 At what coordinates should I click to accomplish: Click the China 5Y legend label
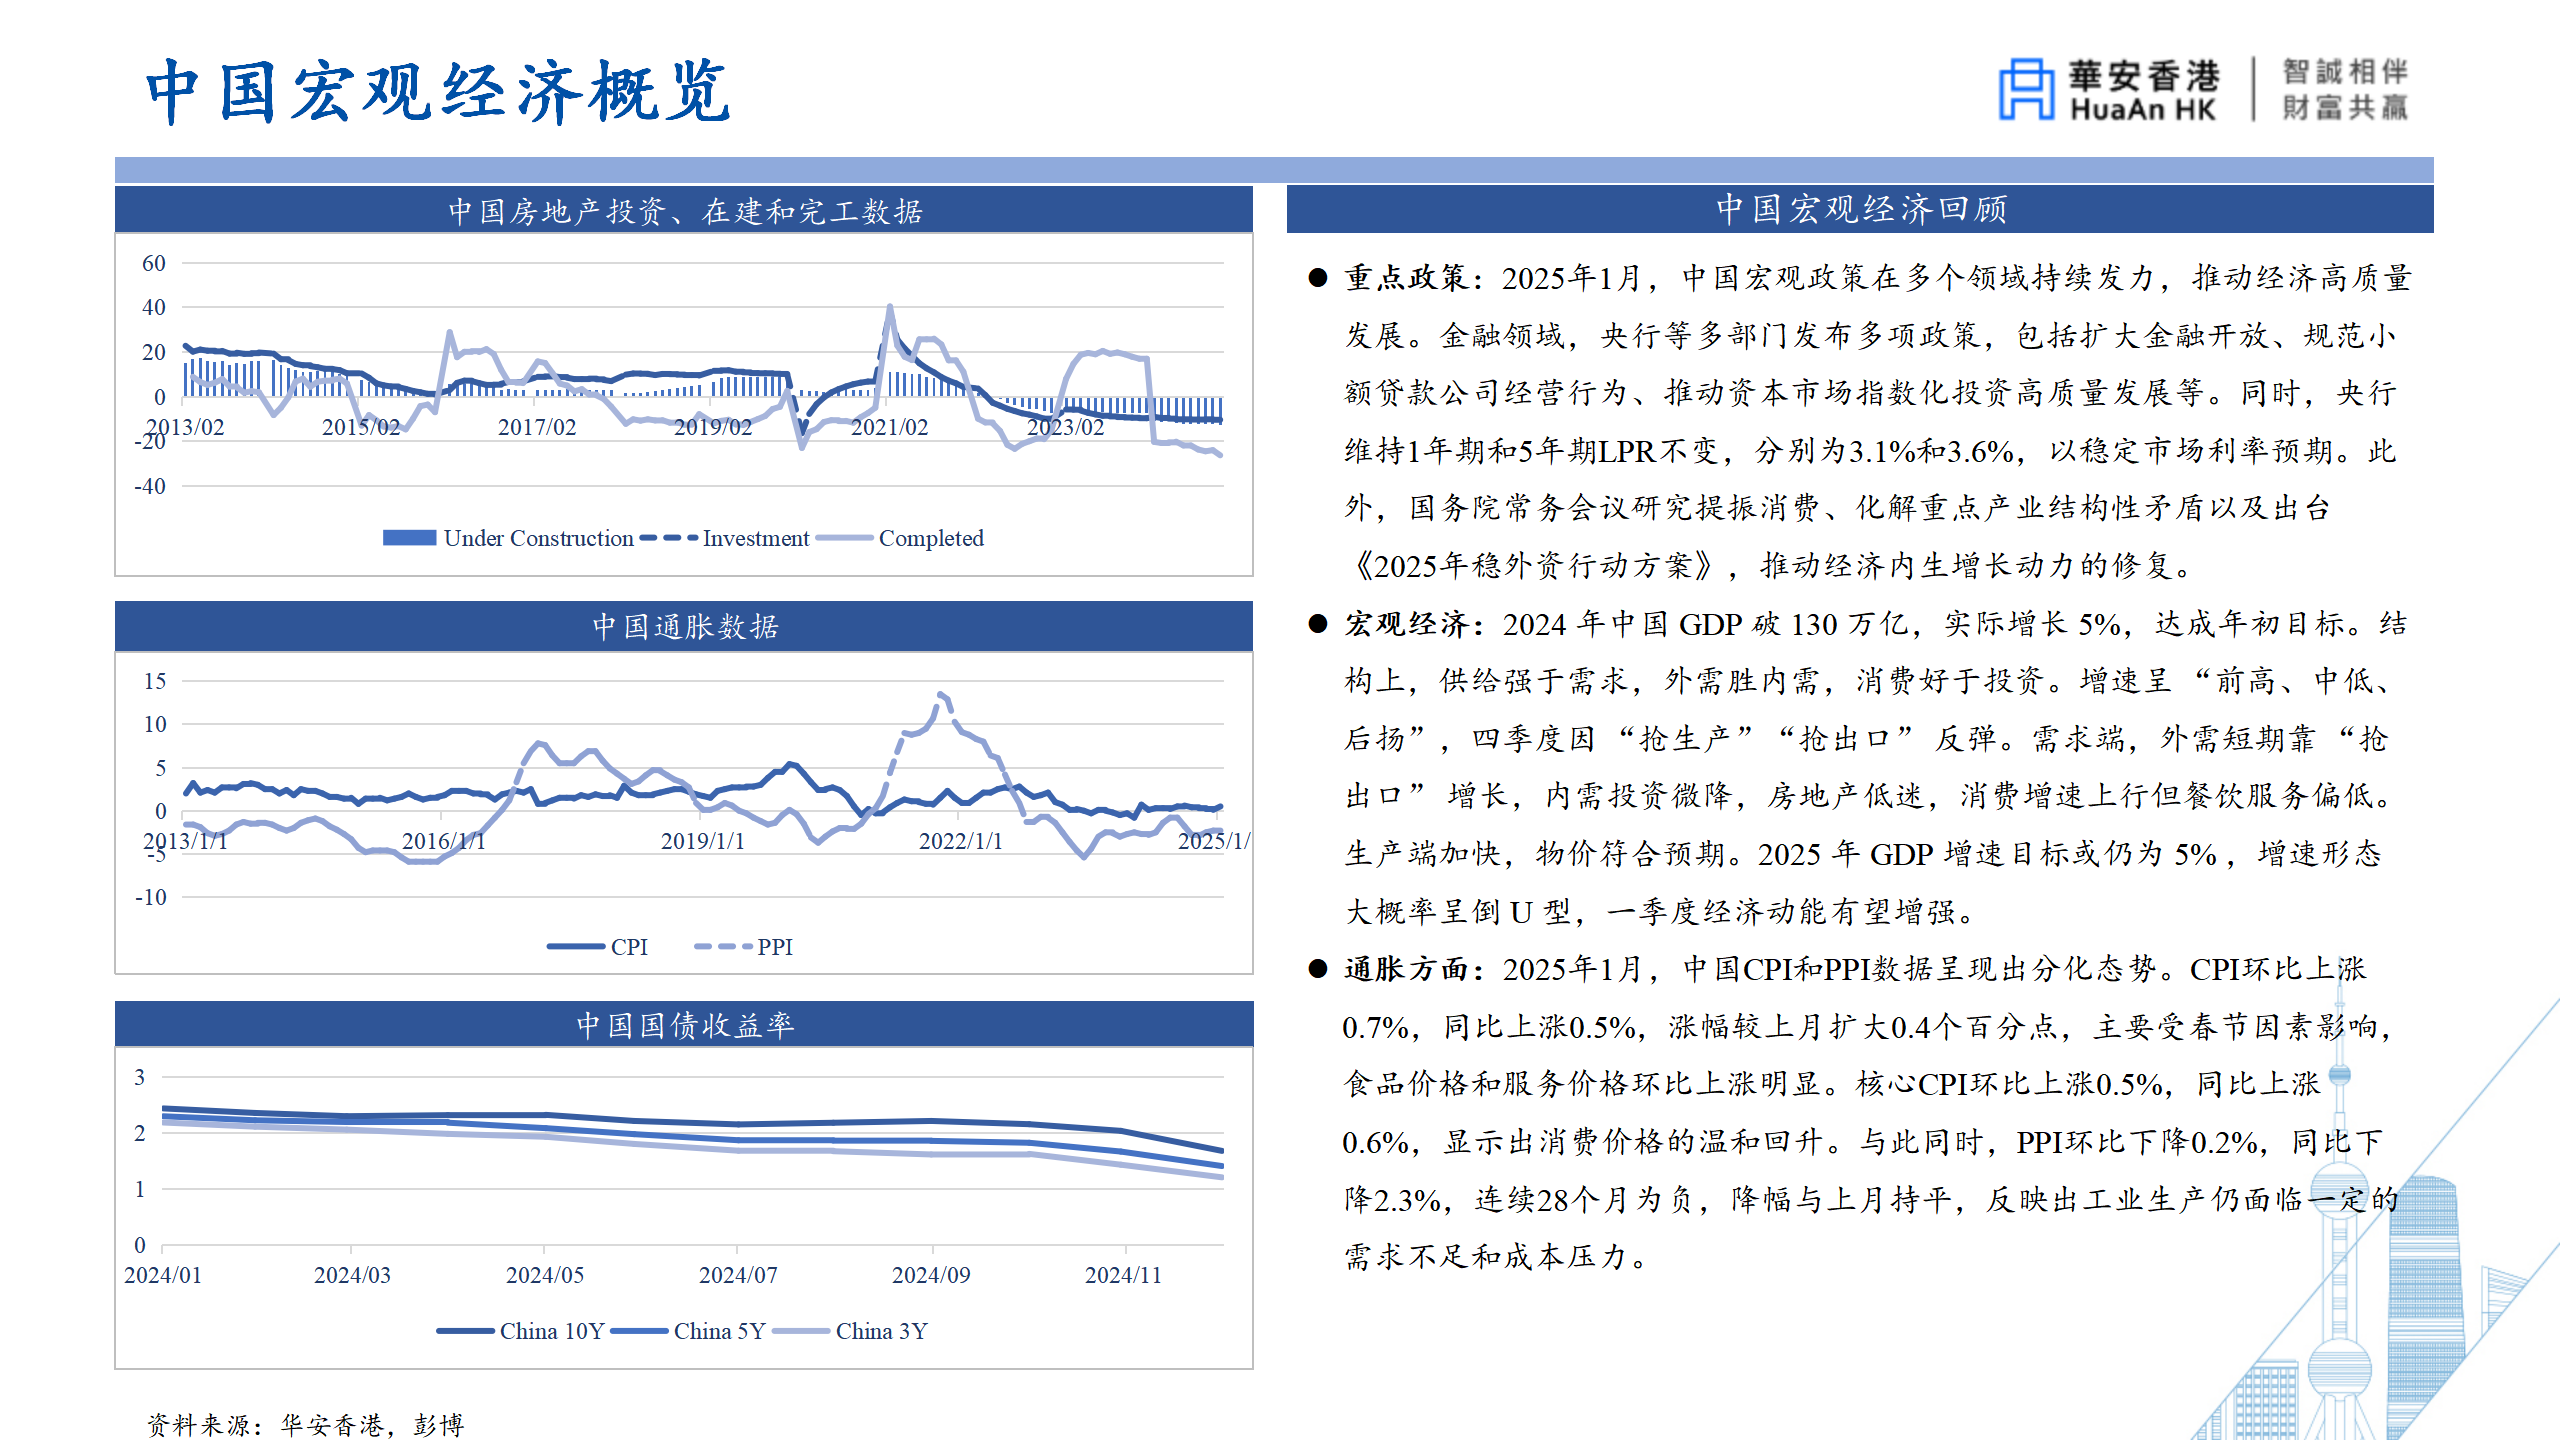pyautogui.click(x=719, y=1331)
